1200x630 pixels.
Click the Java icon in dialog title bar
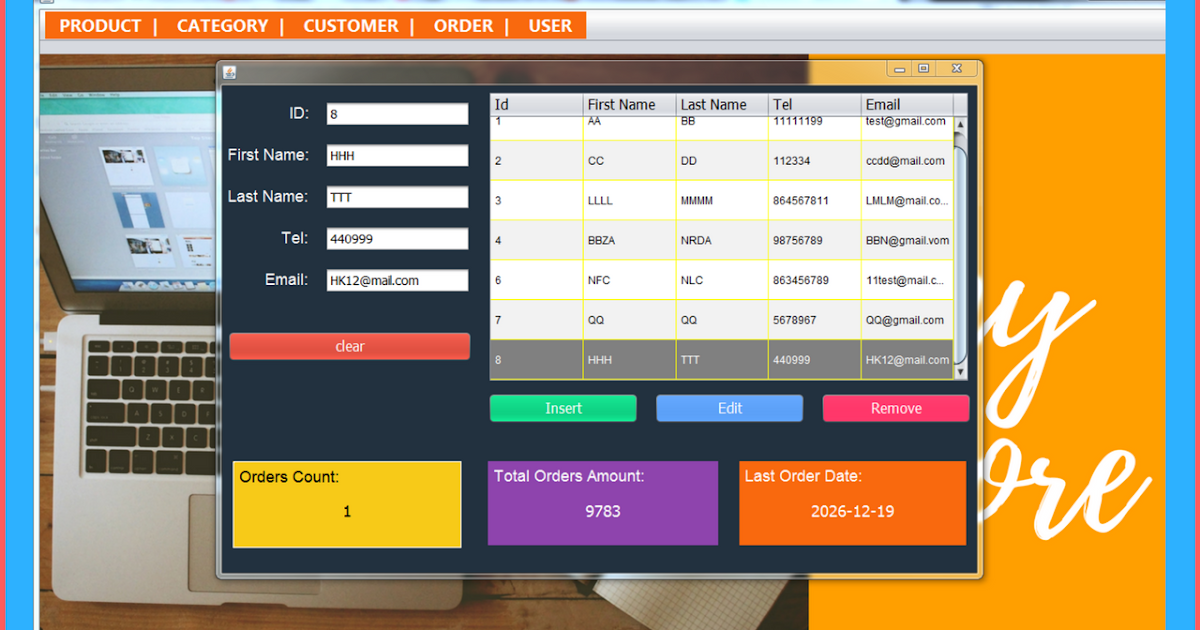(229, 71)
